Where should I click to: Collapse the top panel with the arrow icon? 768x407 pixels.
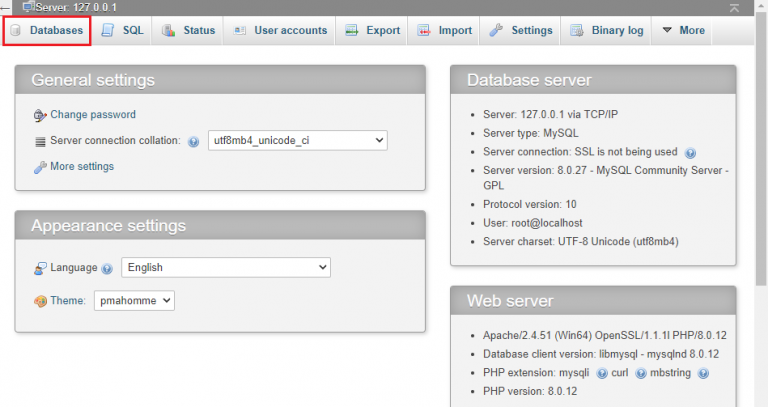734,8
